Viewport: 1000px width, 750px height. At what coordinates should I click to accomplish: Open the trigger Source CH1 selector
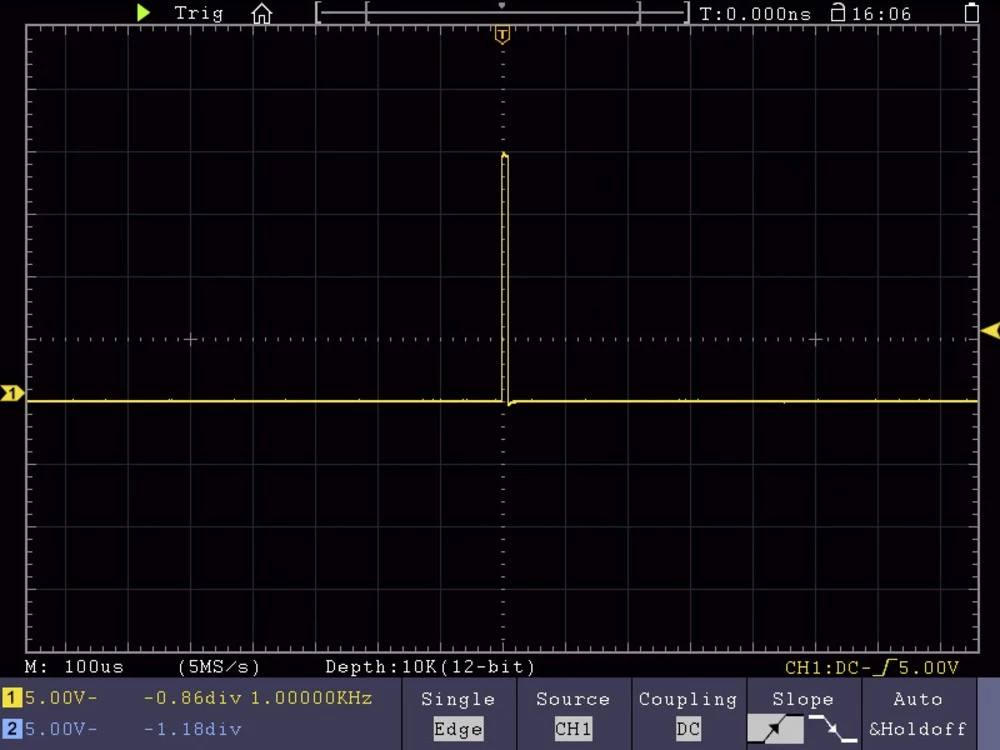point(573,714)
